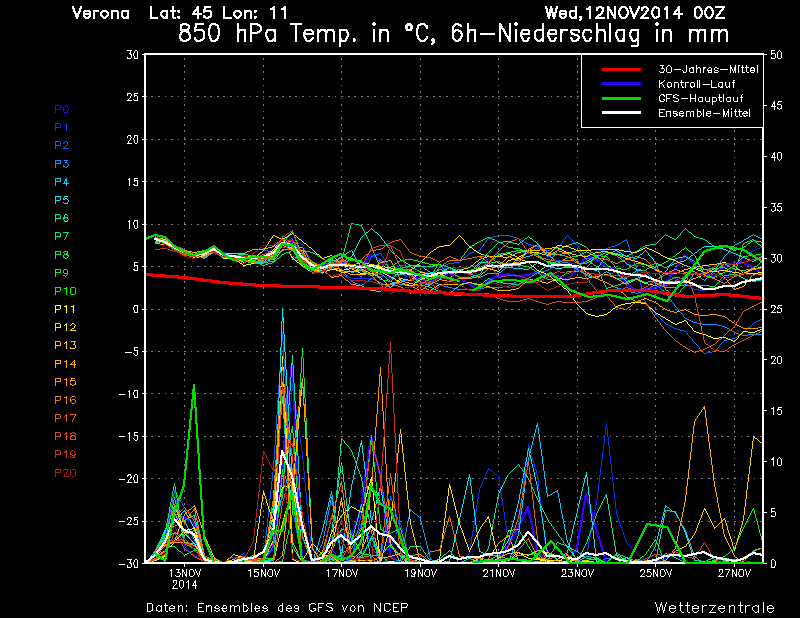Viewport: 800px width, 618px height.
Task: Click the P20 ensemble member label
Action: (x=65, y=473)
